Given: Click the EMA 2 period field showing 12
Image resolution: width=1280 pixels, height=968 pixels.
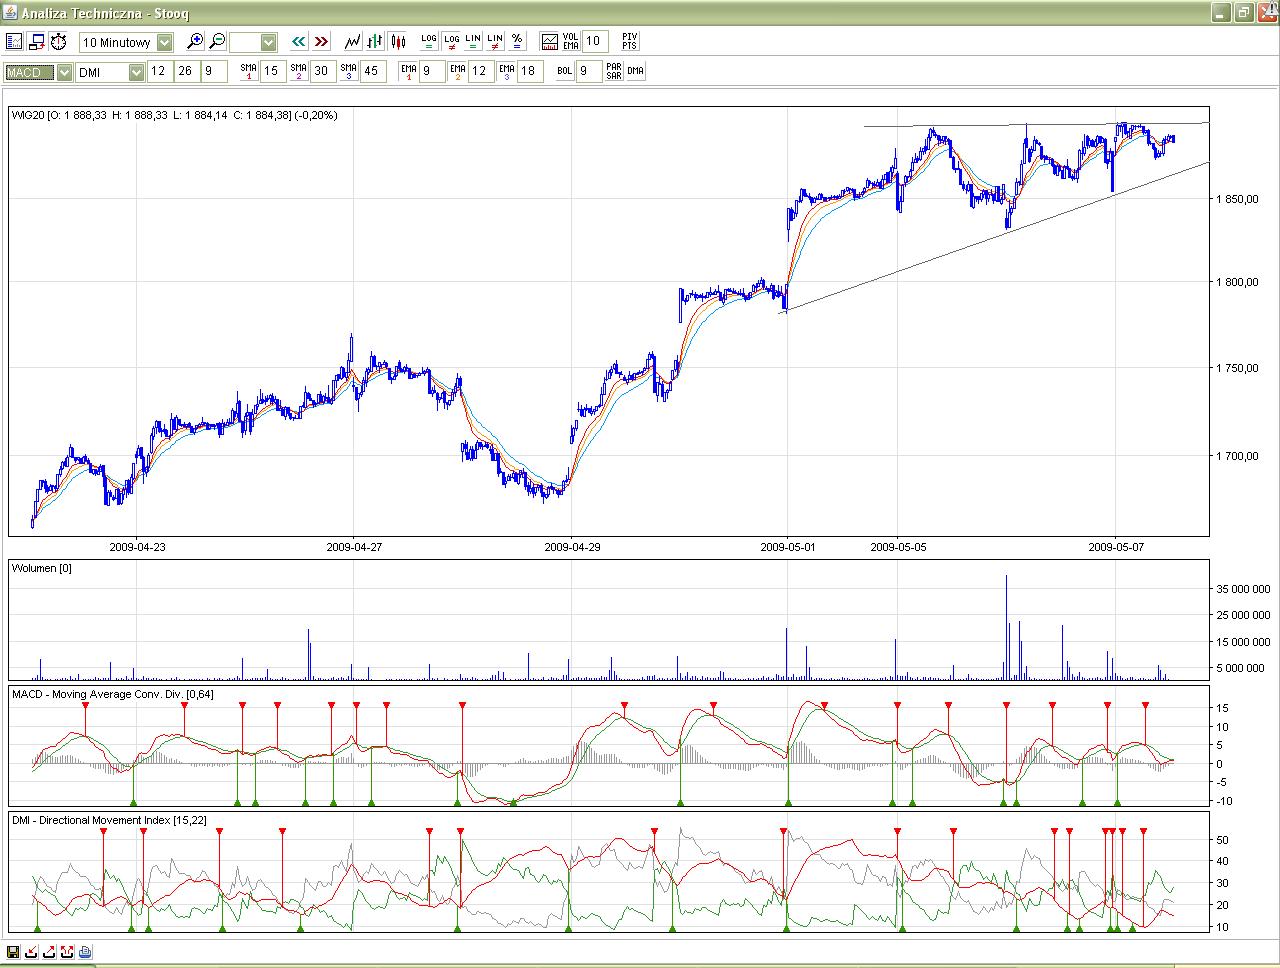Looking at the screenshot, I should [482, 72].
